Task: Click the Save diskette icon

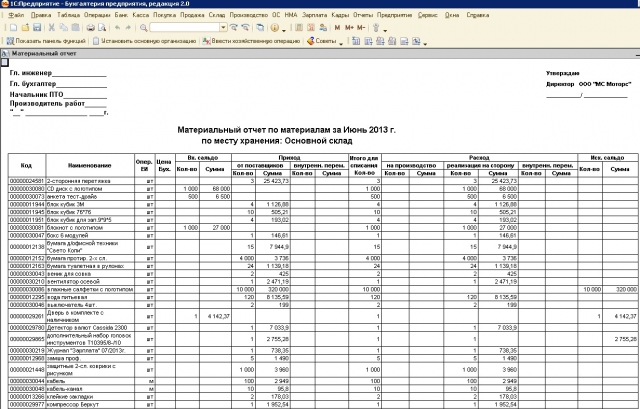Action: tap(37, 28)
